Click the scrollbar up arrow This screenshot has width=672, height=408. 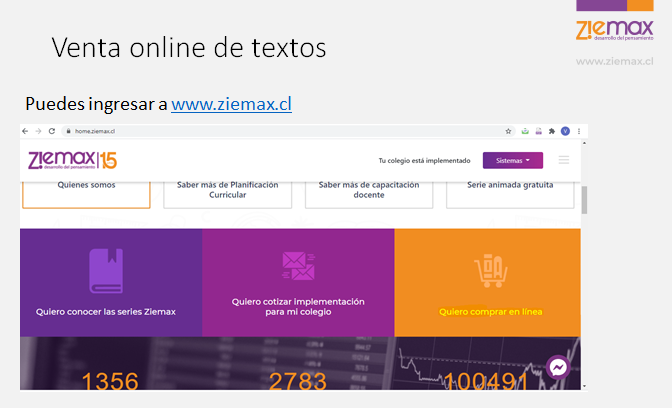point(584,143)
